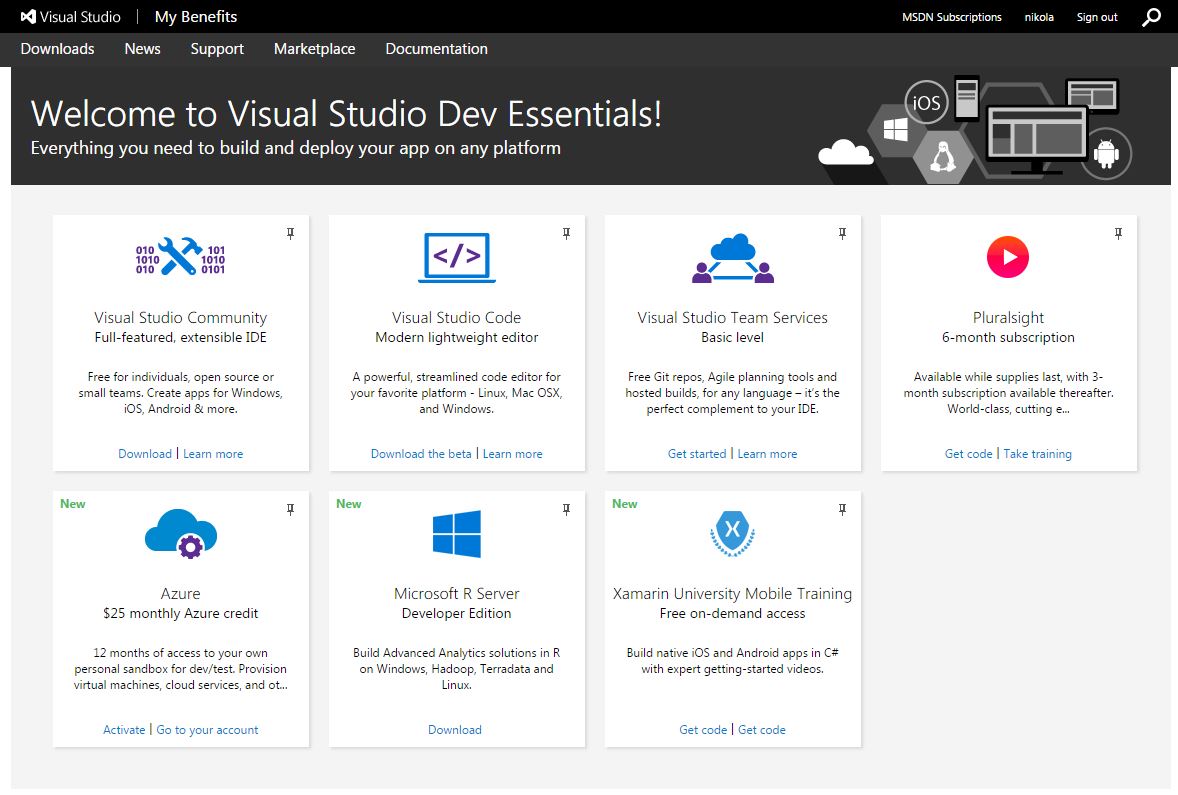Open the Documentation menu
The height and width of the screenshot is (795, 1178).
(436, 49)
